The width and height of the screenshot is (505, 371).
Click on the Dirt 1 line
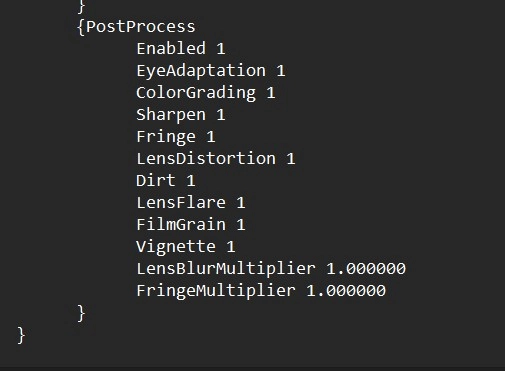pyautogui.click(x=166, y=181)
